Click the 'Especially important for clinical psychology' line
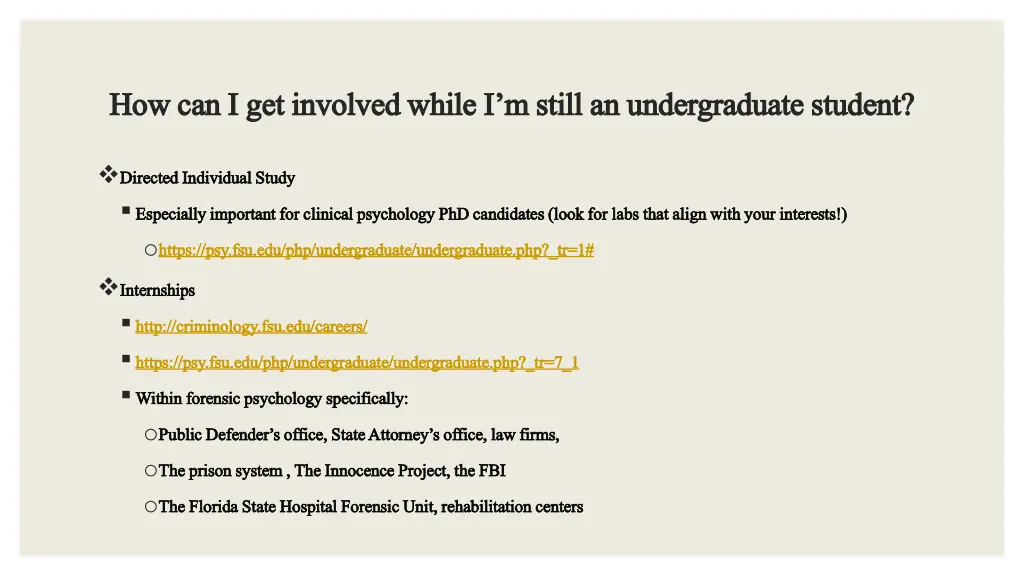The width and height of the screenshot is (1024, 576). [491, 214]
